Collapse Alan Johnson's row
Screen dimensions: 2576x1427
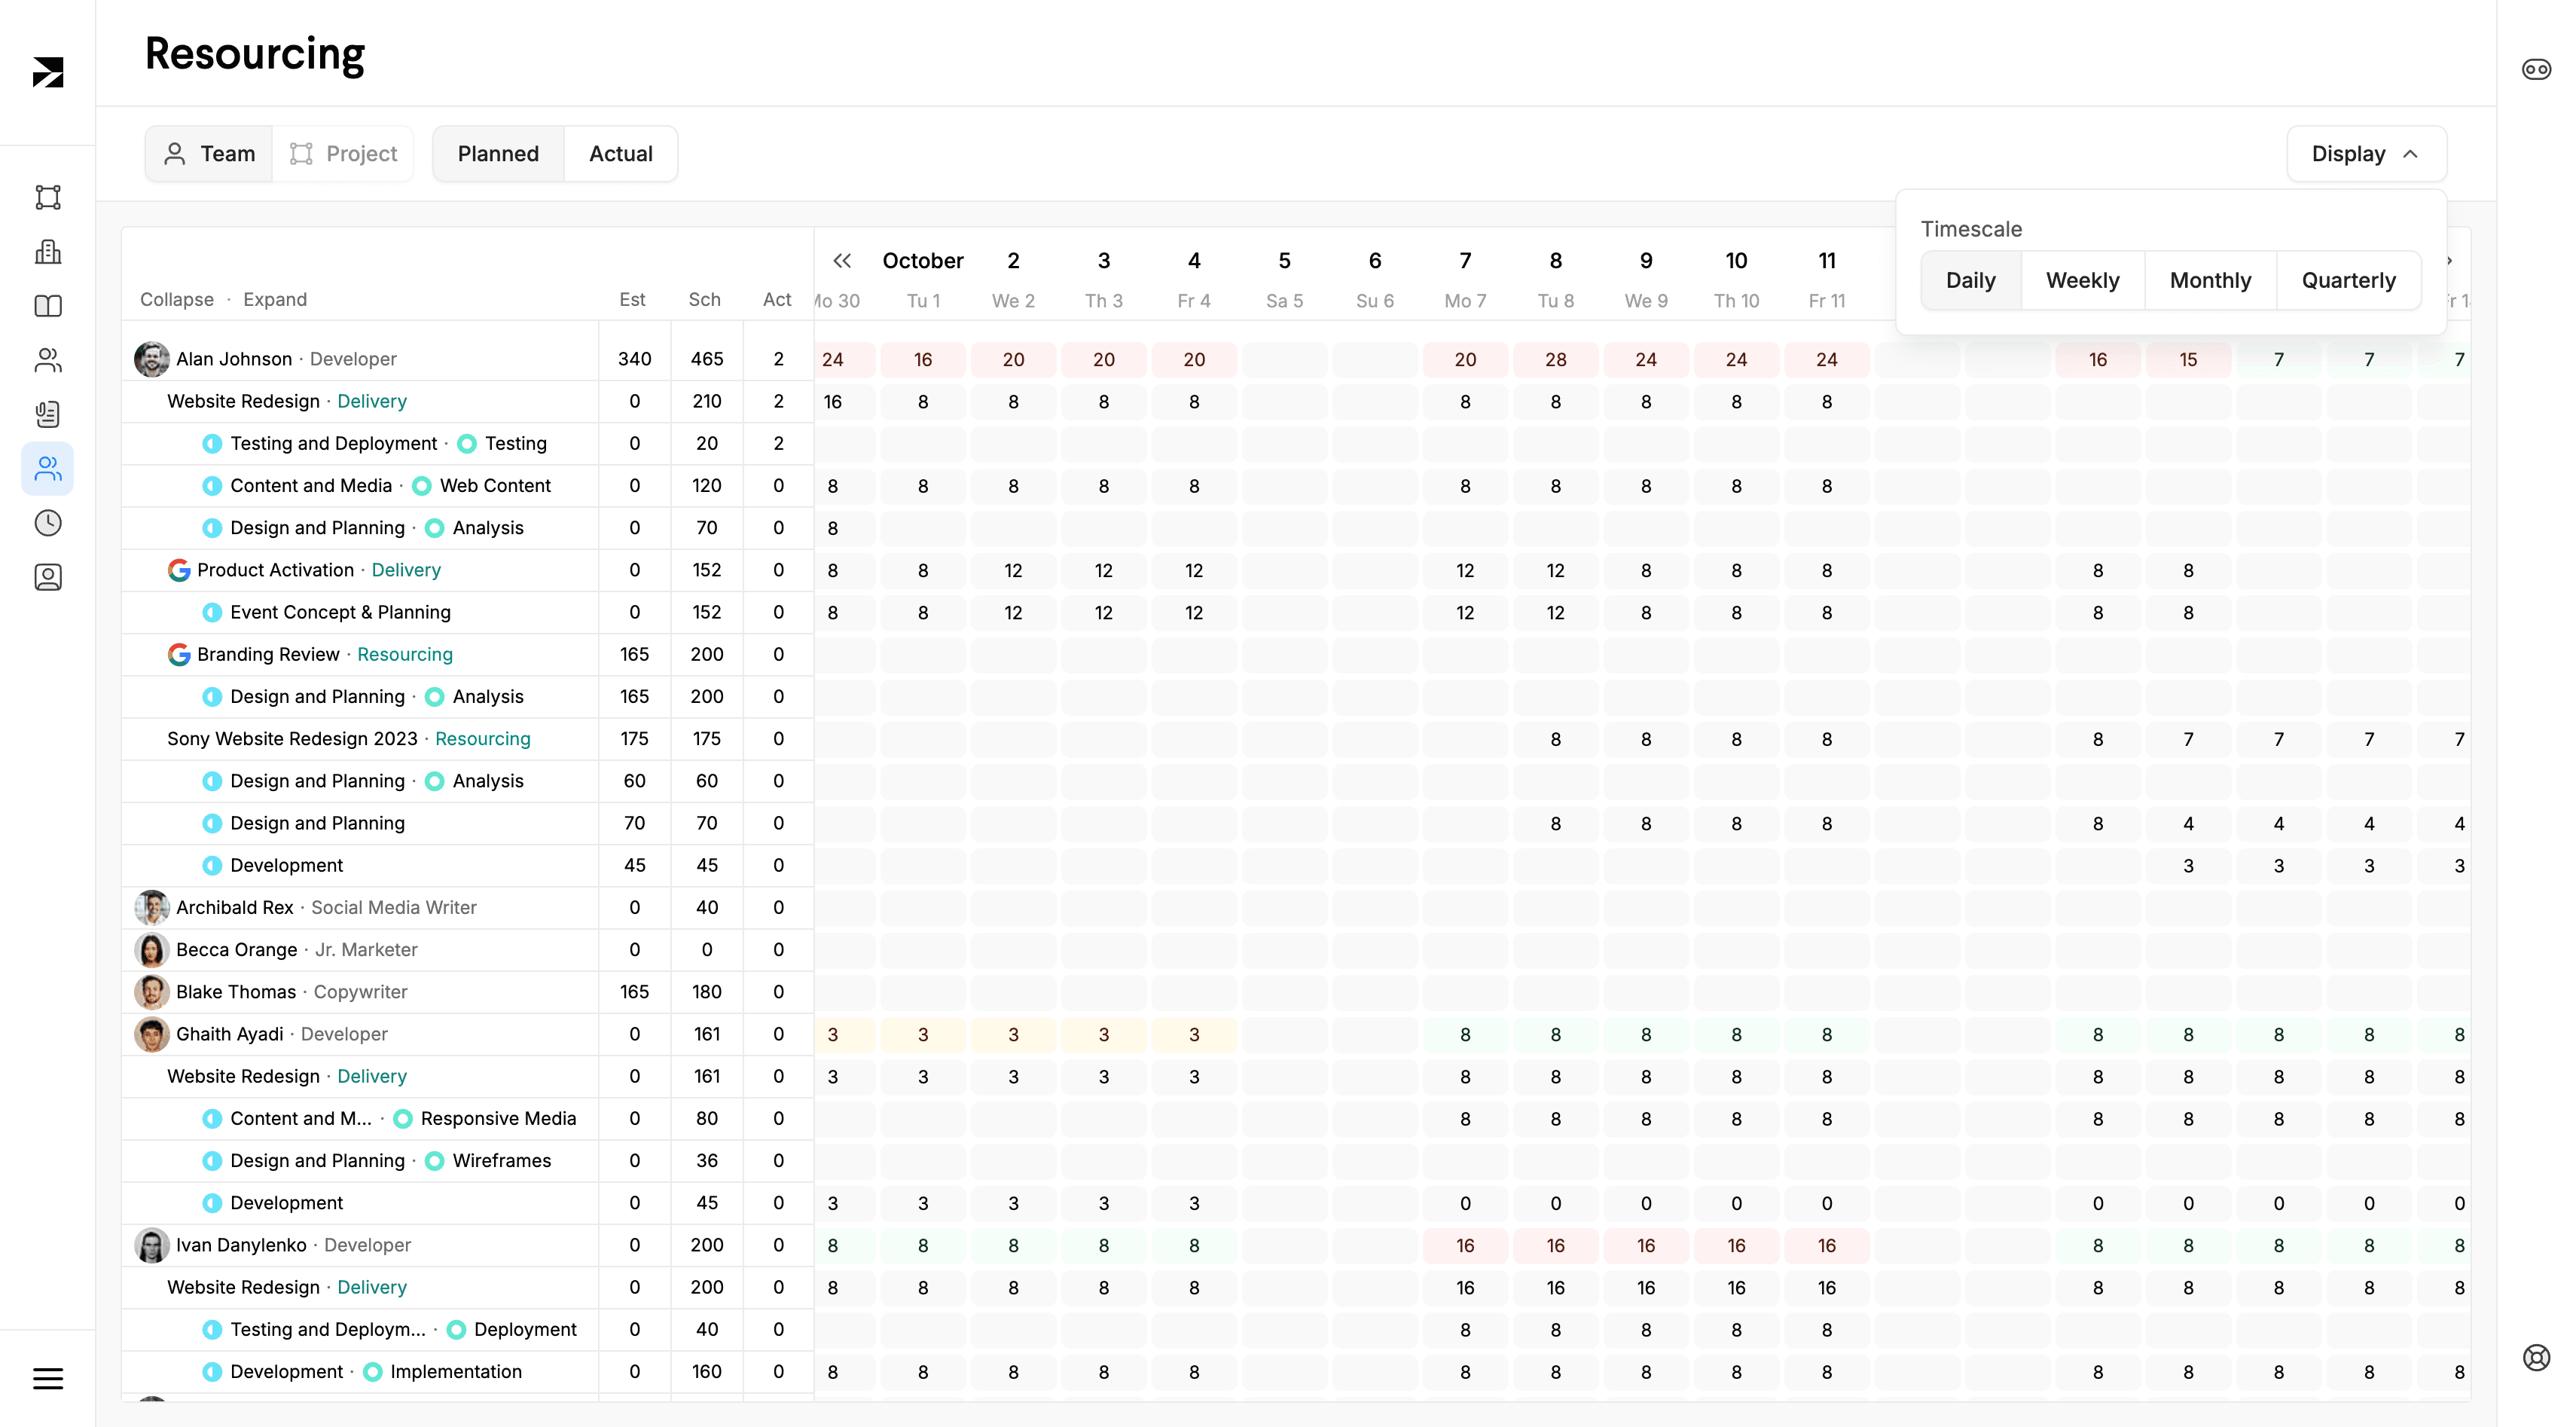[x=360, y=359]
